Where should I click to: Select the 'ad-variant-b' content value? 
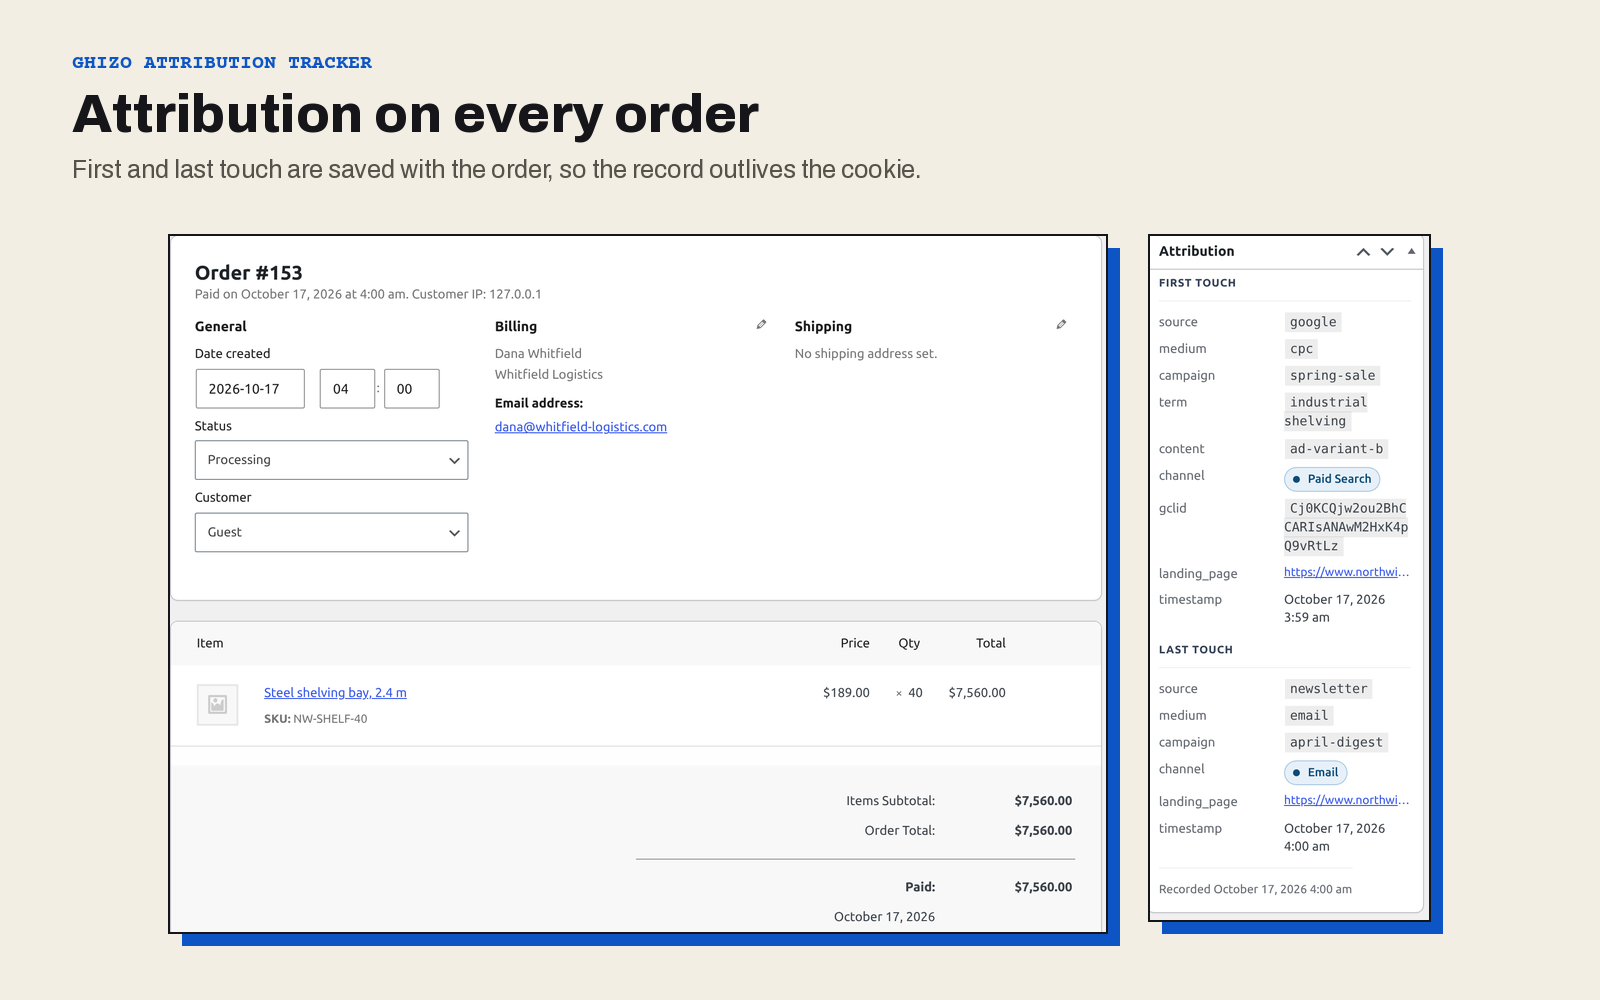pyautogui.click(x=1336, y=449)
